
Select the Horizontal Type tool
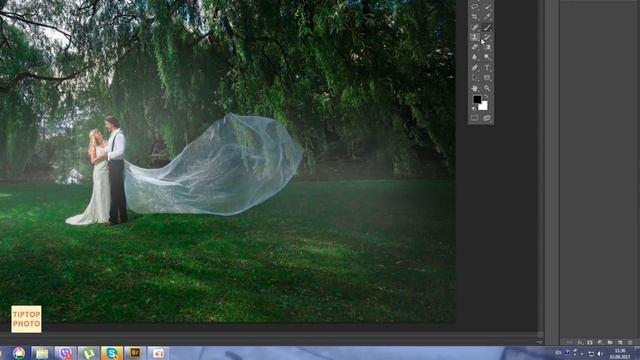point(487,68)
